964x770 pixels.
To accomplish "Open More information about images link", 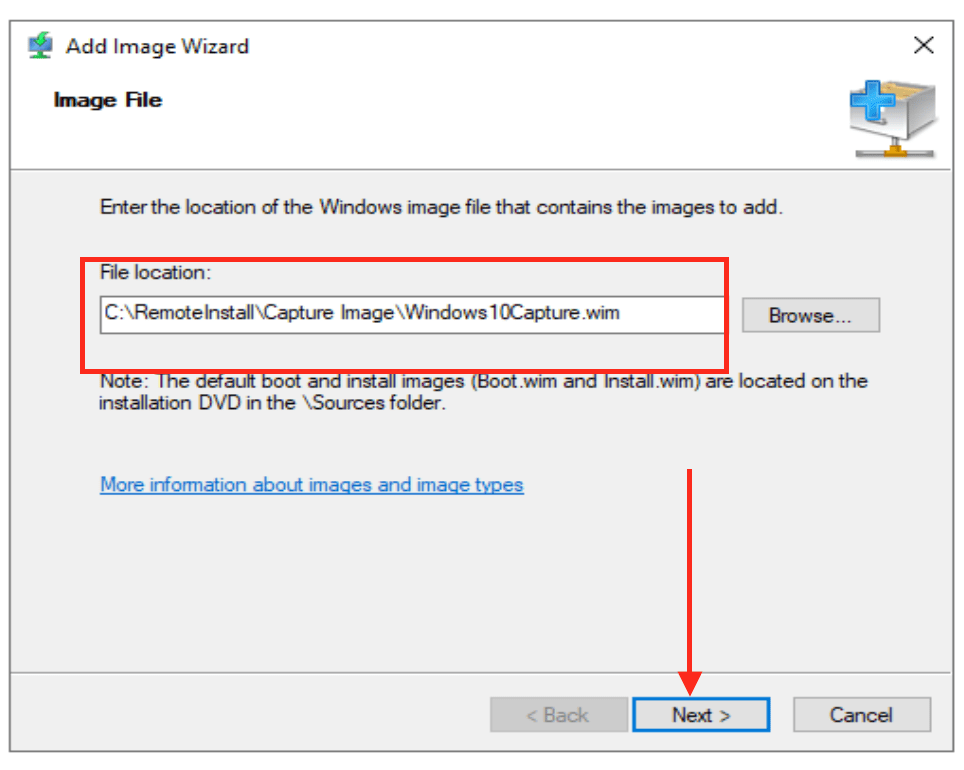I will pyautogui.click(x=311, y=485).
